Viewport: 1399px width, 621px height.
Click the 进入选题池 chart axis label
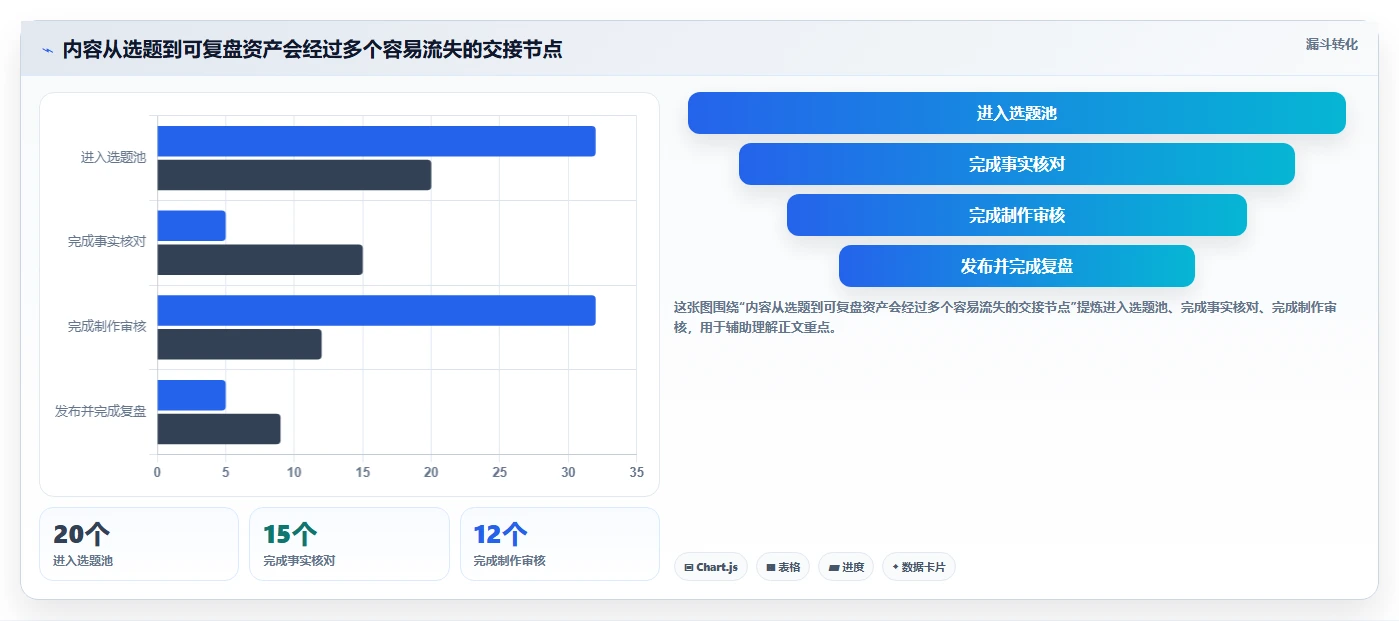(114, 158)
